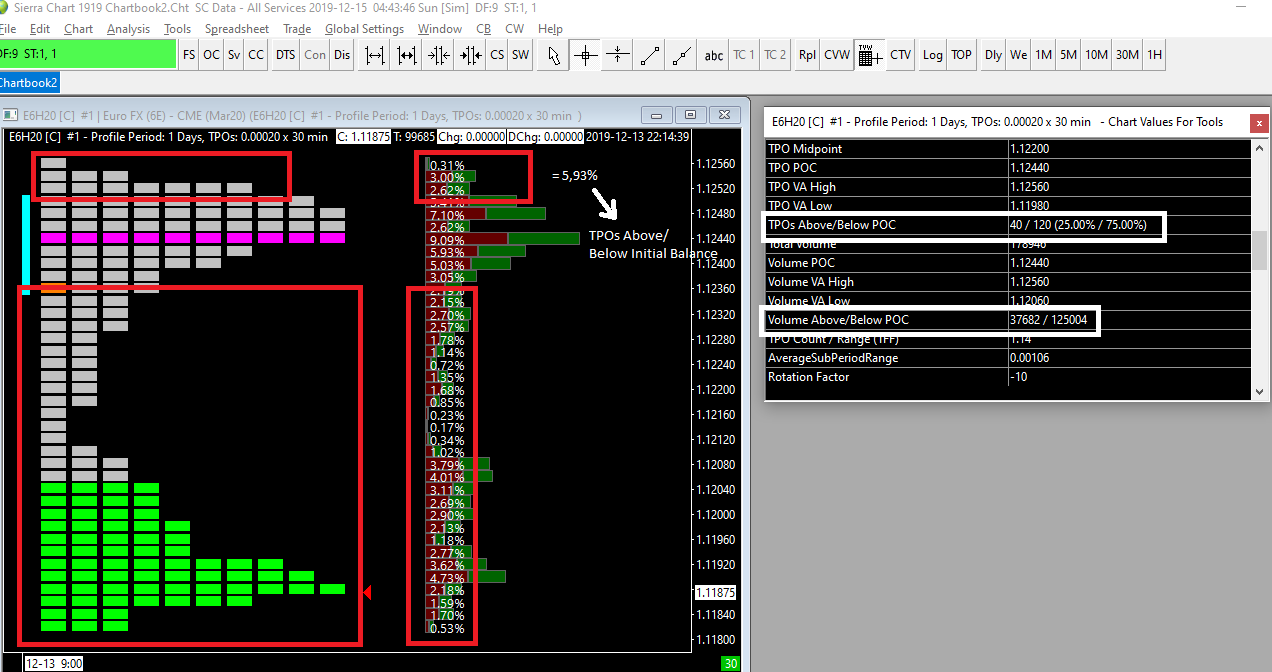The height and width of the screenshot is (672, 1272).
Task: Click the CC toolbar button
Action: [x=256, y=55]
